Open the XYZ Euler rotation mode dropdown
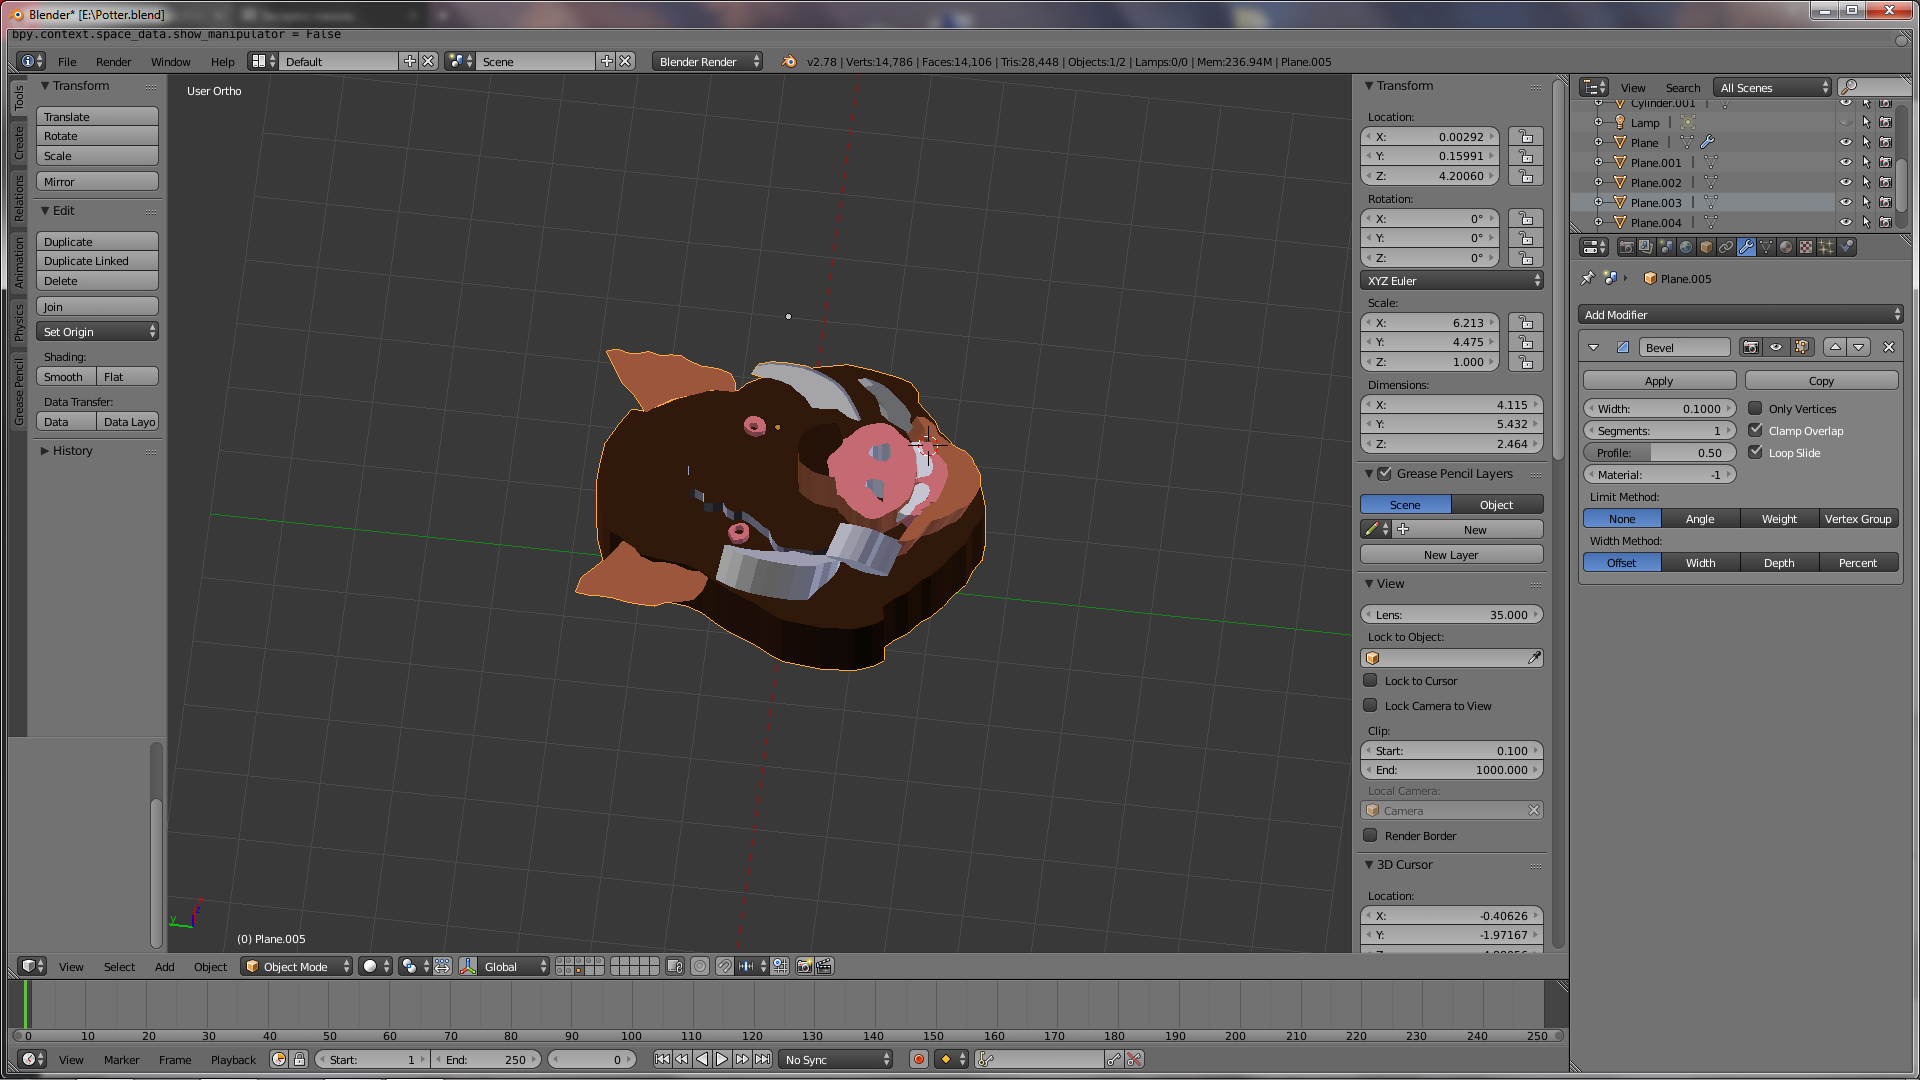 1452,281
